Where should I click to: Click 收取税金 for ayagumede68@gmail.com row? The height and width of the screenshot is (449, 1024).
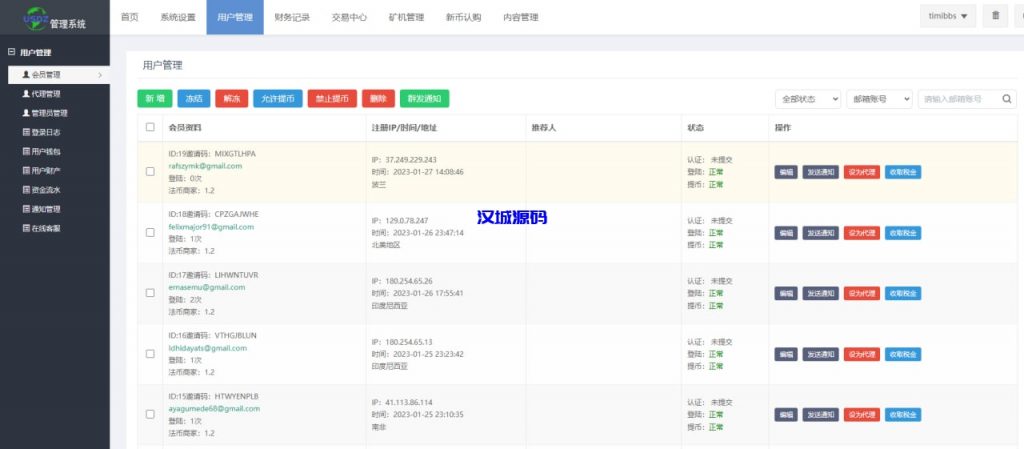click(x=903, y=415)
